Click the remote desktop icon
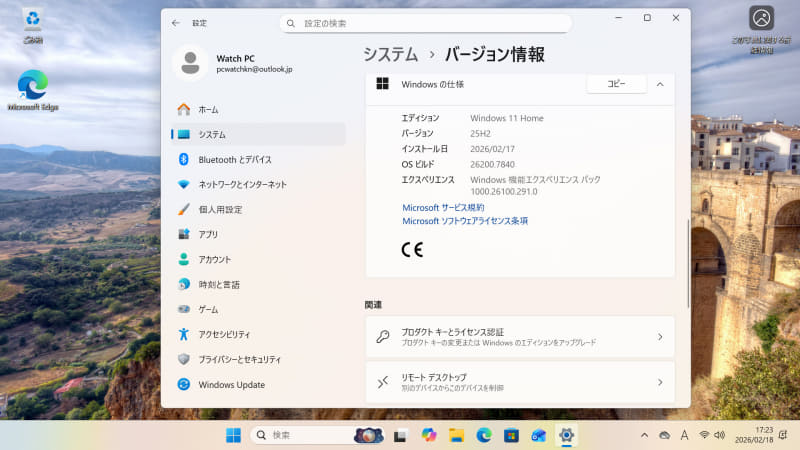 (x=383, y=382)
